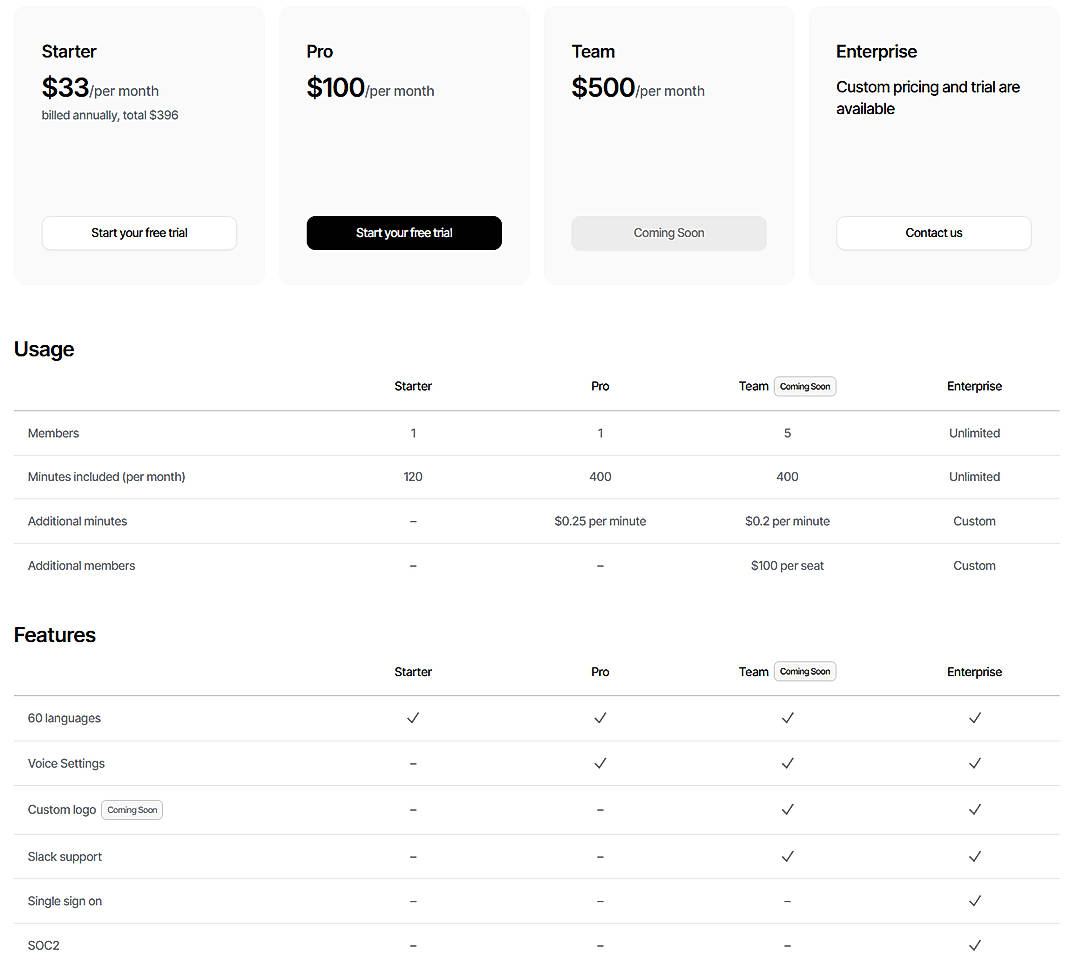
Task: Click the Features section heading
Action: (x=55, y=635)
